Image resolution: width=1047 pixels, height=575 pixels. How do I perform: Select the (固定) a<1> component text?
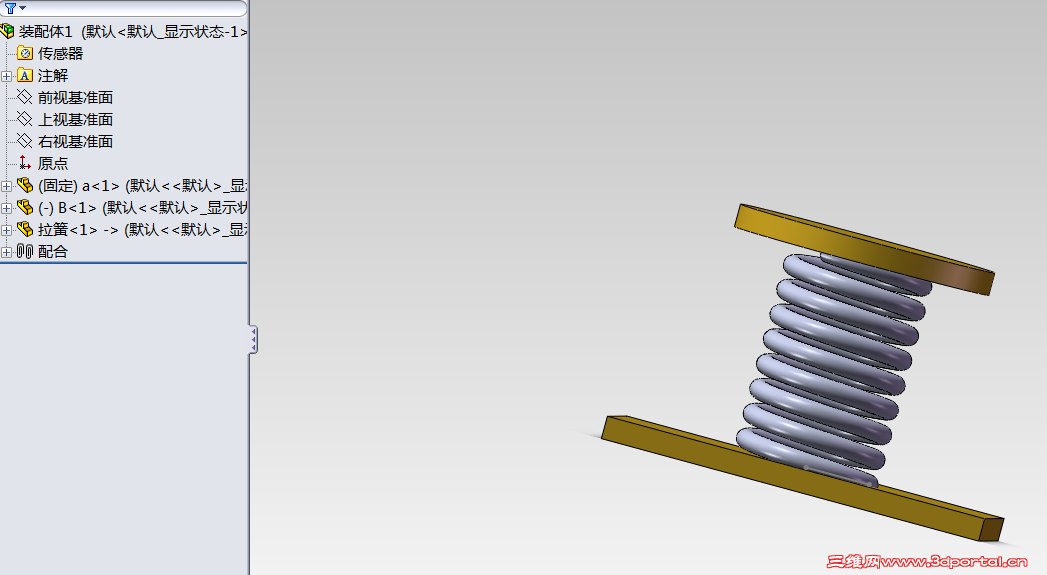143,186
